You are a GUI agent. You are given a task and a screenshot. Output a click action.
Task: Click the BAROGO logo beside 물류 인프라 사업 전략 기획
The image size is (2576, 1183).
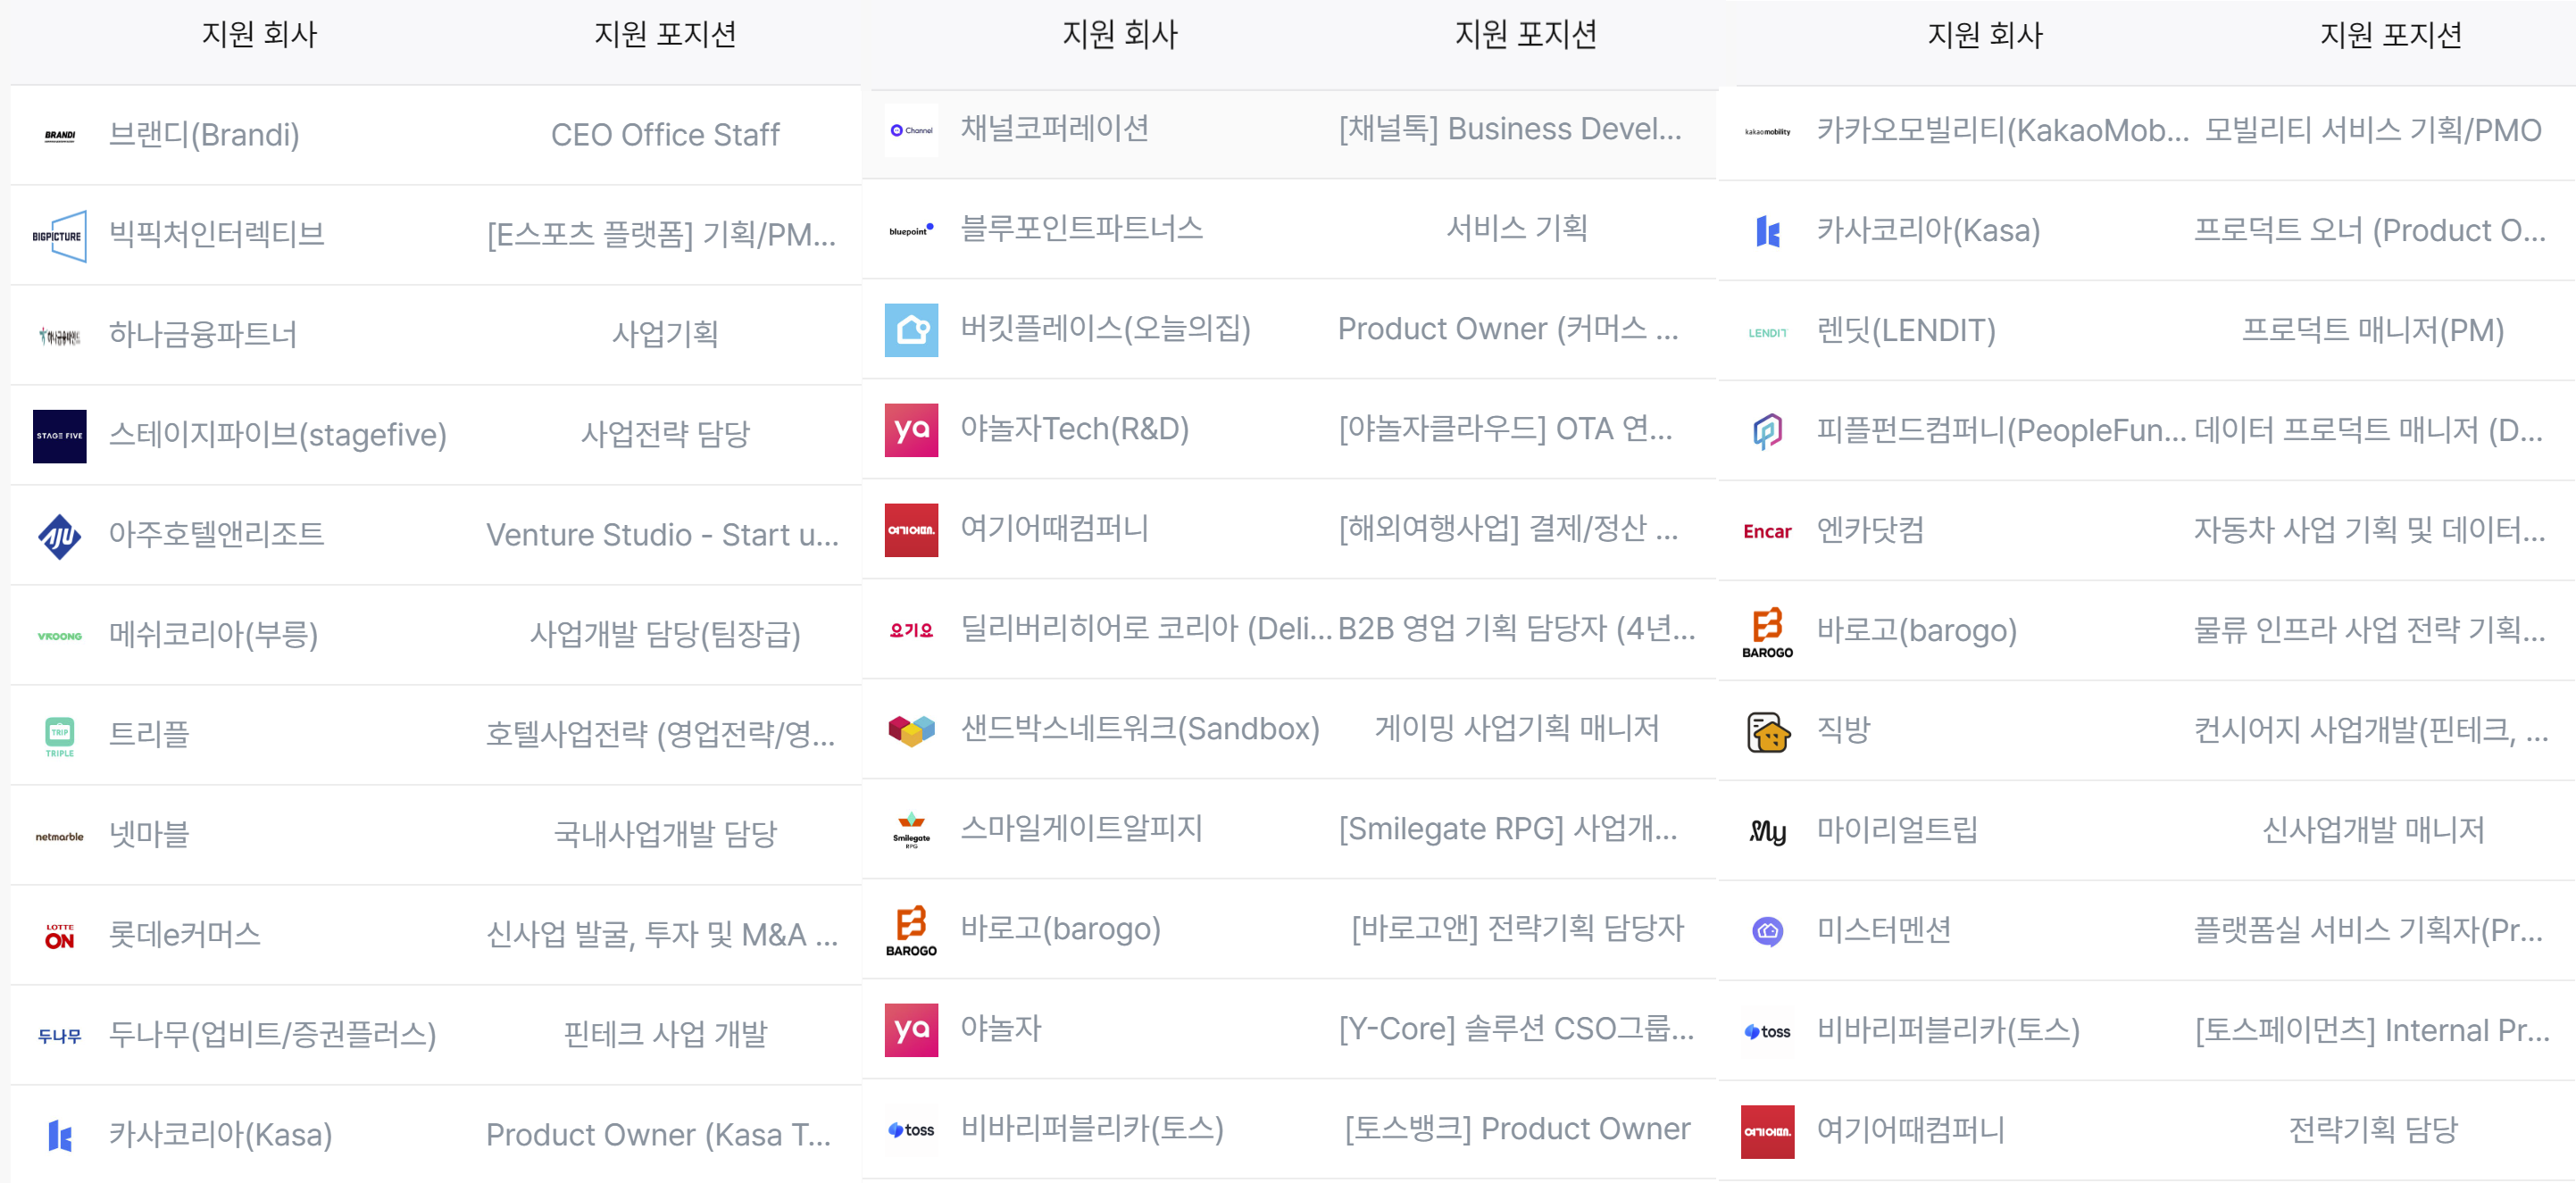pyautogui.click(x=1767, y=632)
